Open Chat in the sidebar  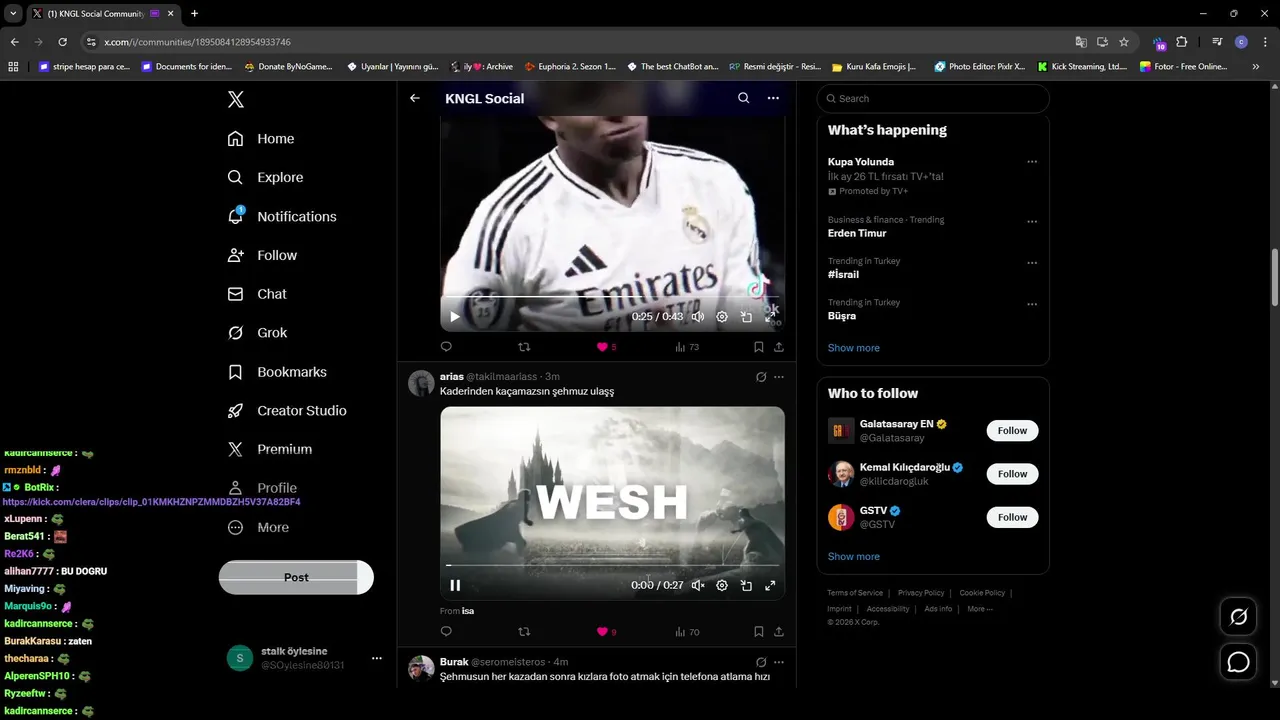pos(257,294)
